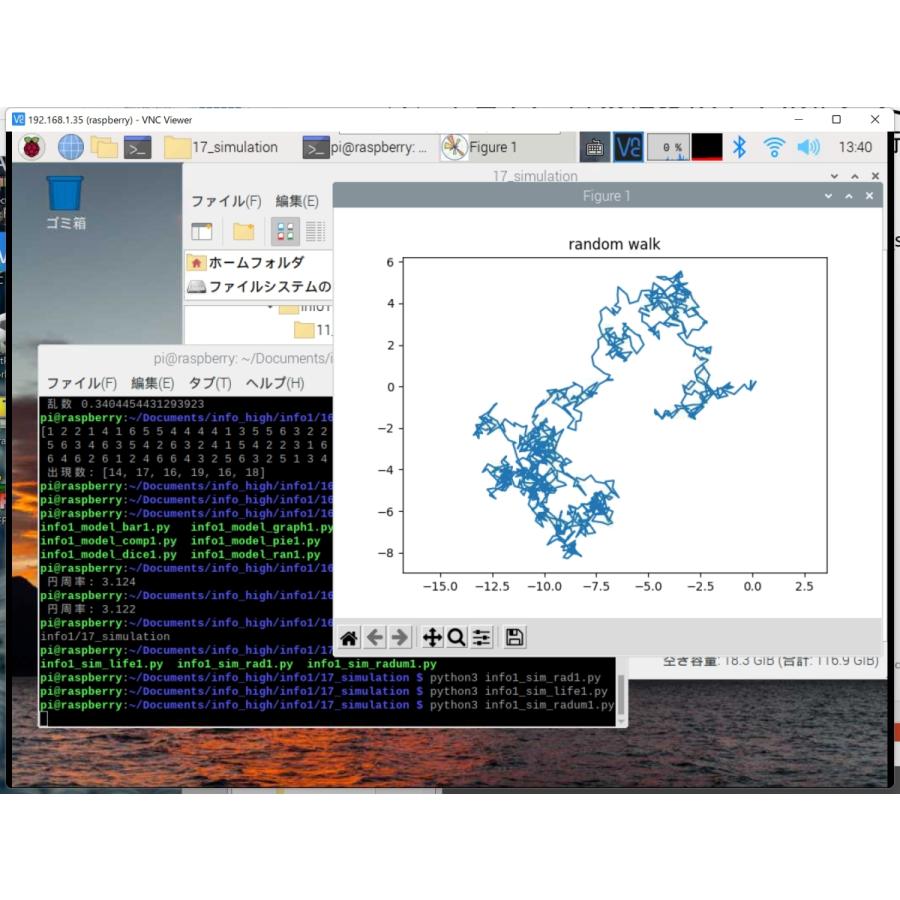
Task: Launch the web browser globe icon
Action: click(x=70, y=147)
